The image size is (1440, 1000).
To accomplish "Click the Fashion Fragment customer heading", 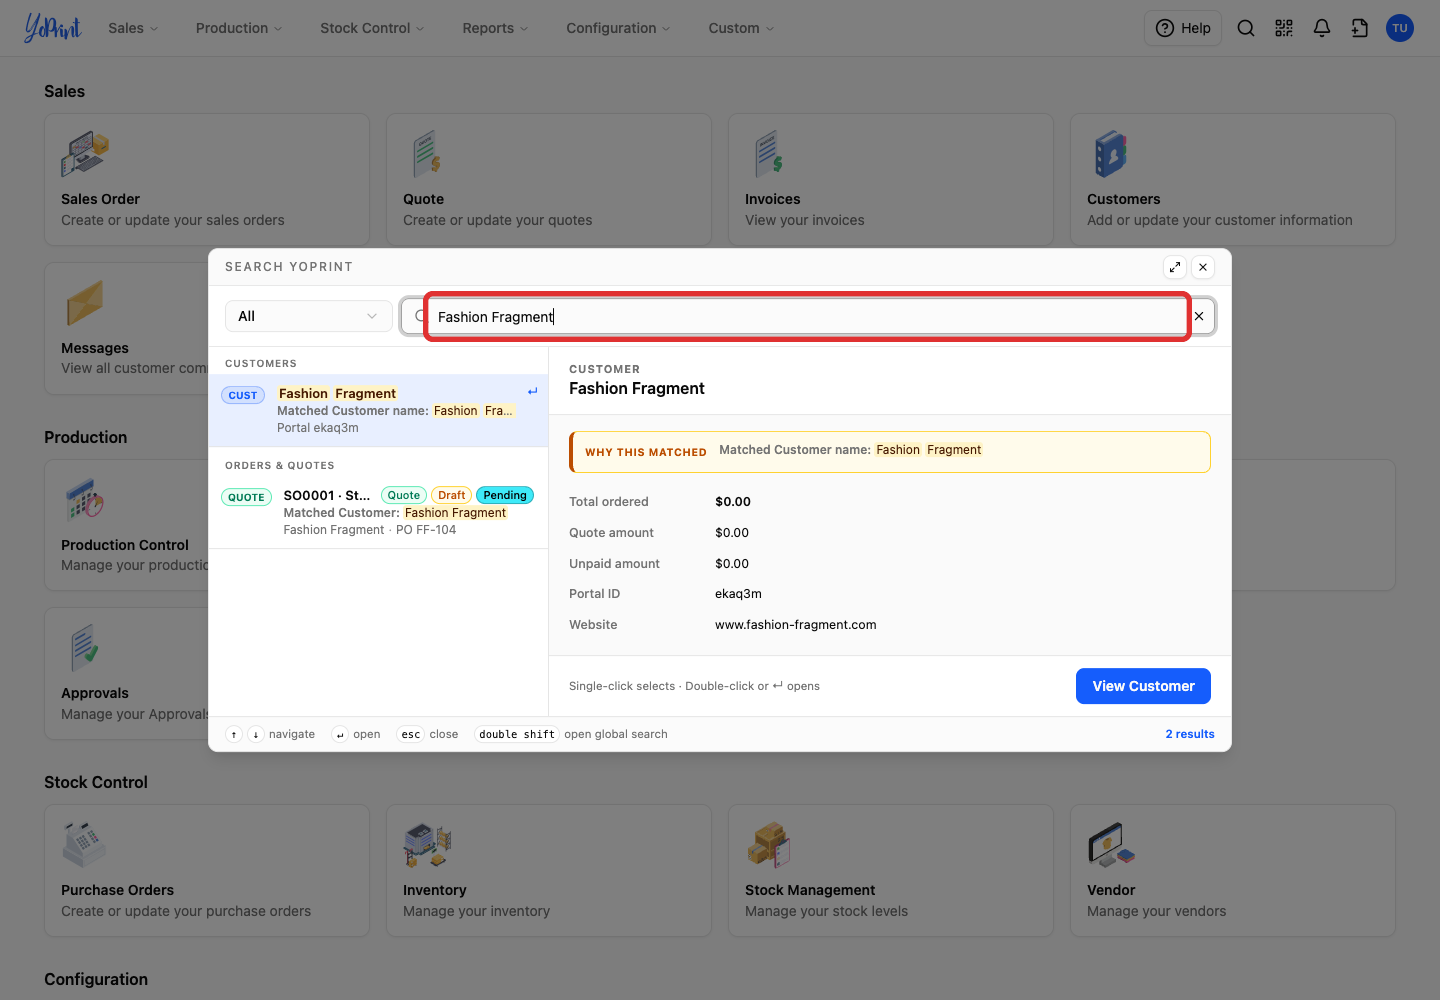I will pos(637,388).
